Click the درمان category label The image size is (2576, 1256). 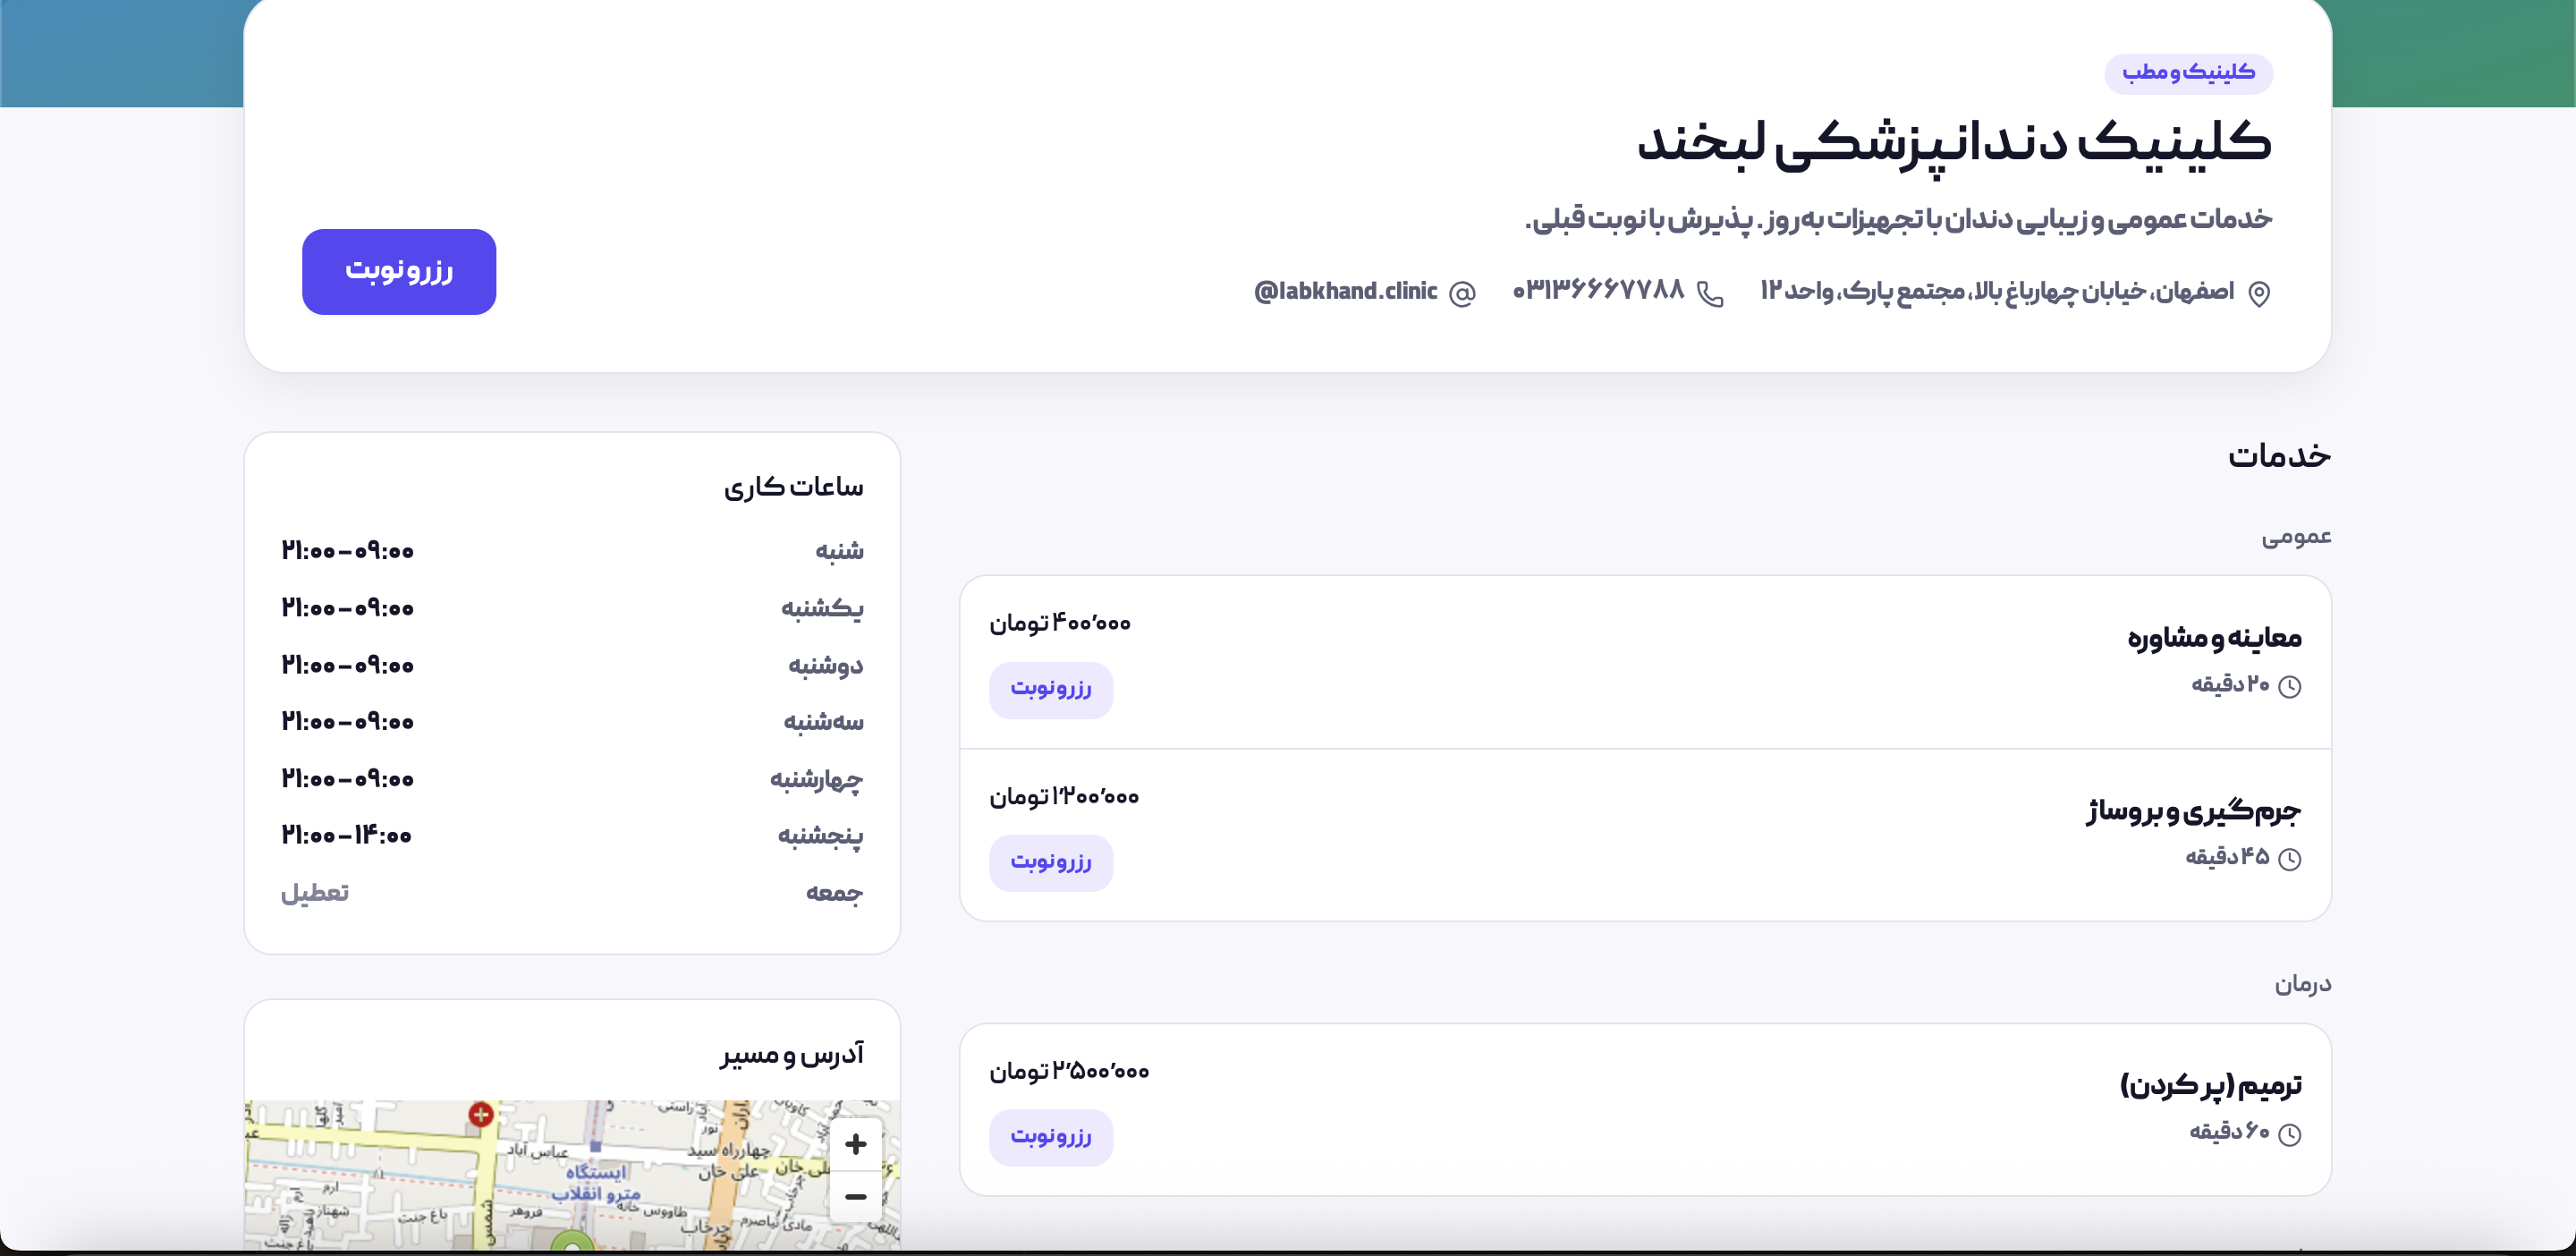[x=2303, y=984]
